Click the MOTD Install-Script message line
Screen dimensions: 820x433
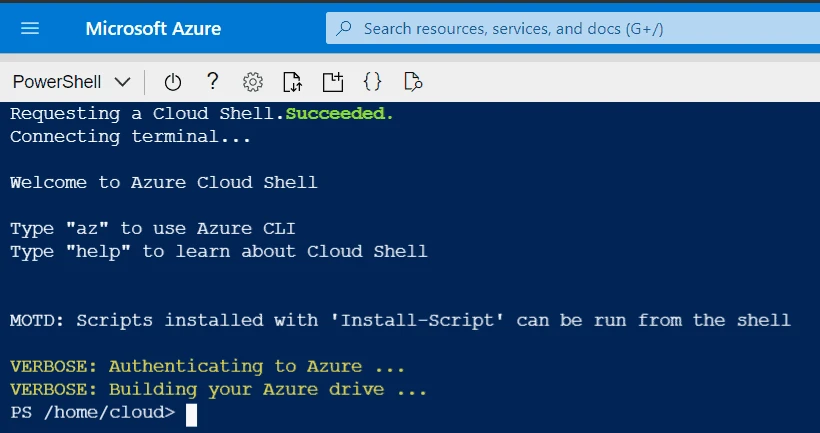[400, 320]
